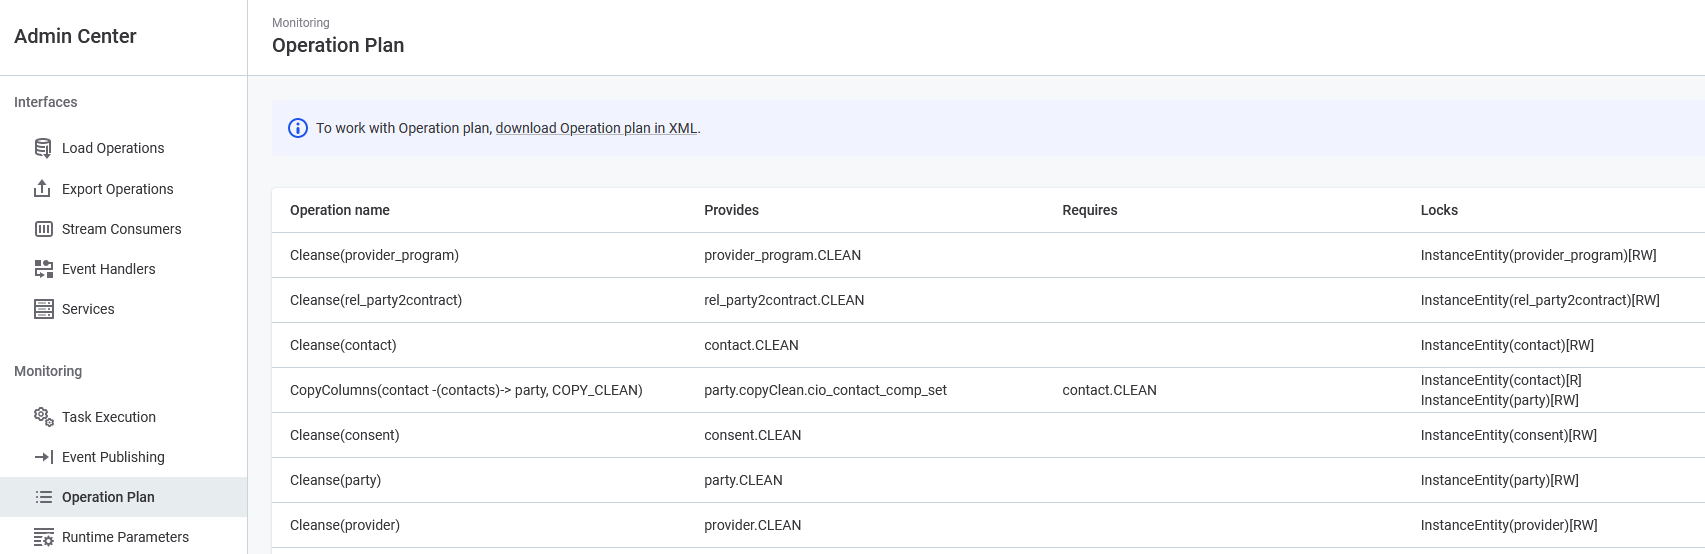Download Operation plan in XML link
The image size is (1705, 554).
[x=596, y=128]
